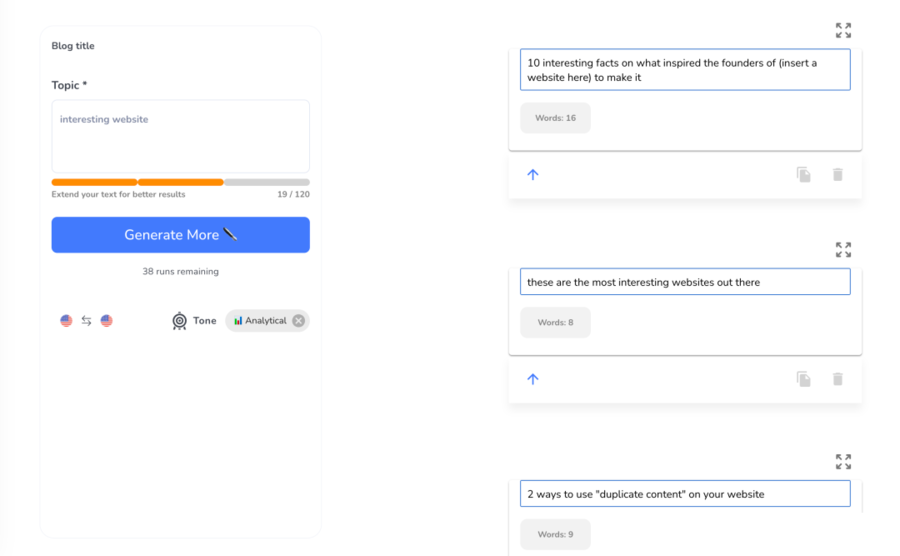Copy the 'most interesting websites' result
Screen dimensions: 900x556
click(x=803, y=379)
